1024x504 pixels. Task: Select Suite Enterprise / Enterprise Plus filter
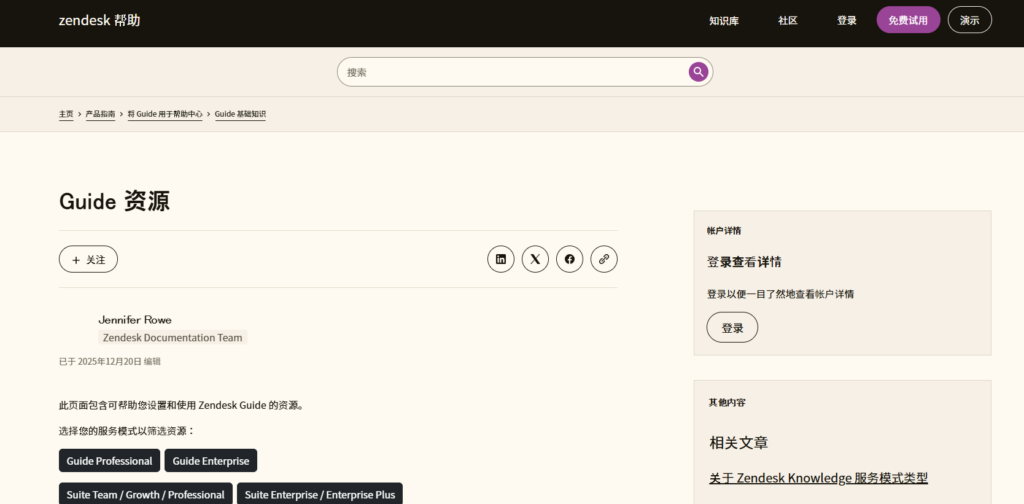point(320,494)
